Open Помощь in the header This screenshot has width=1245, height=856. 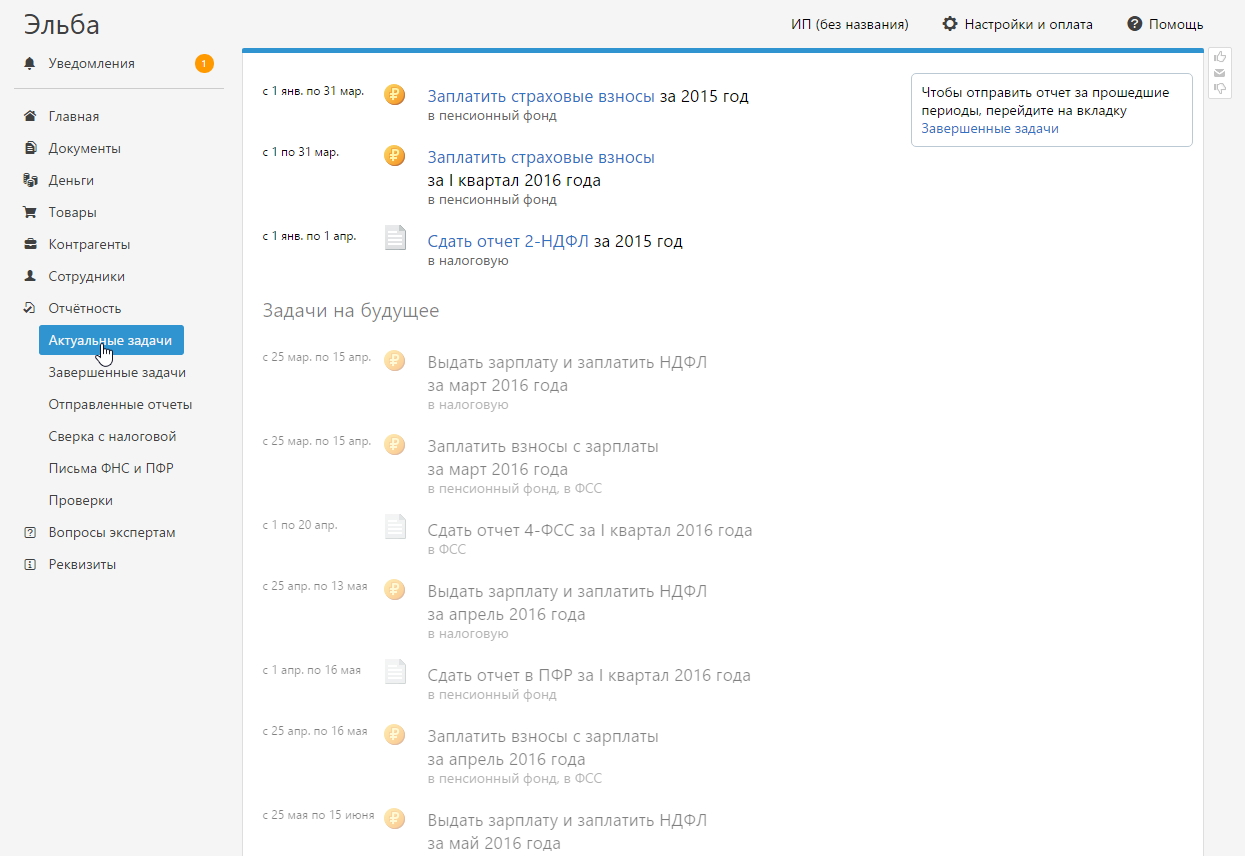pyautogui.click(x=1176, y=24)
